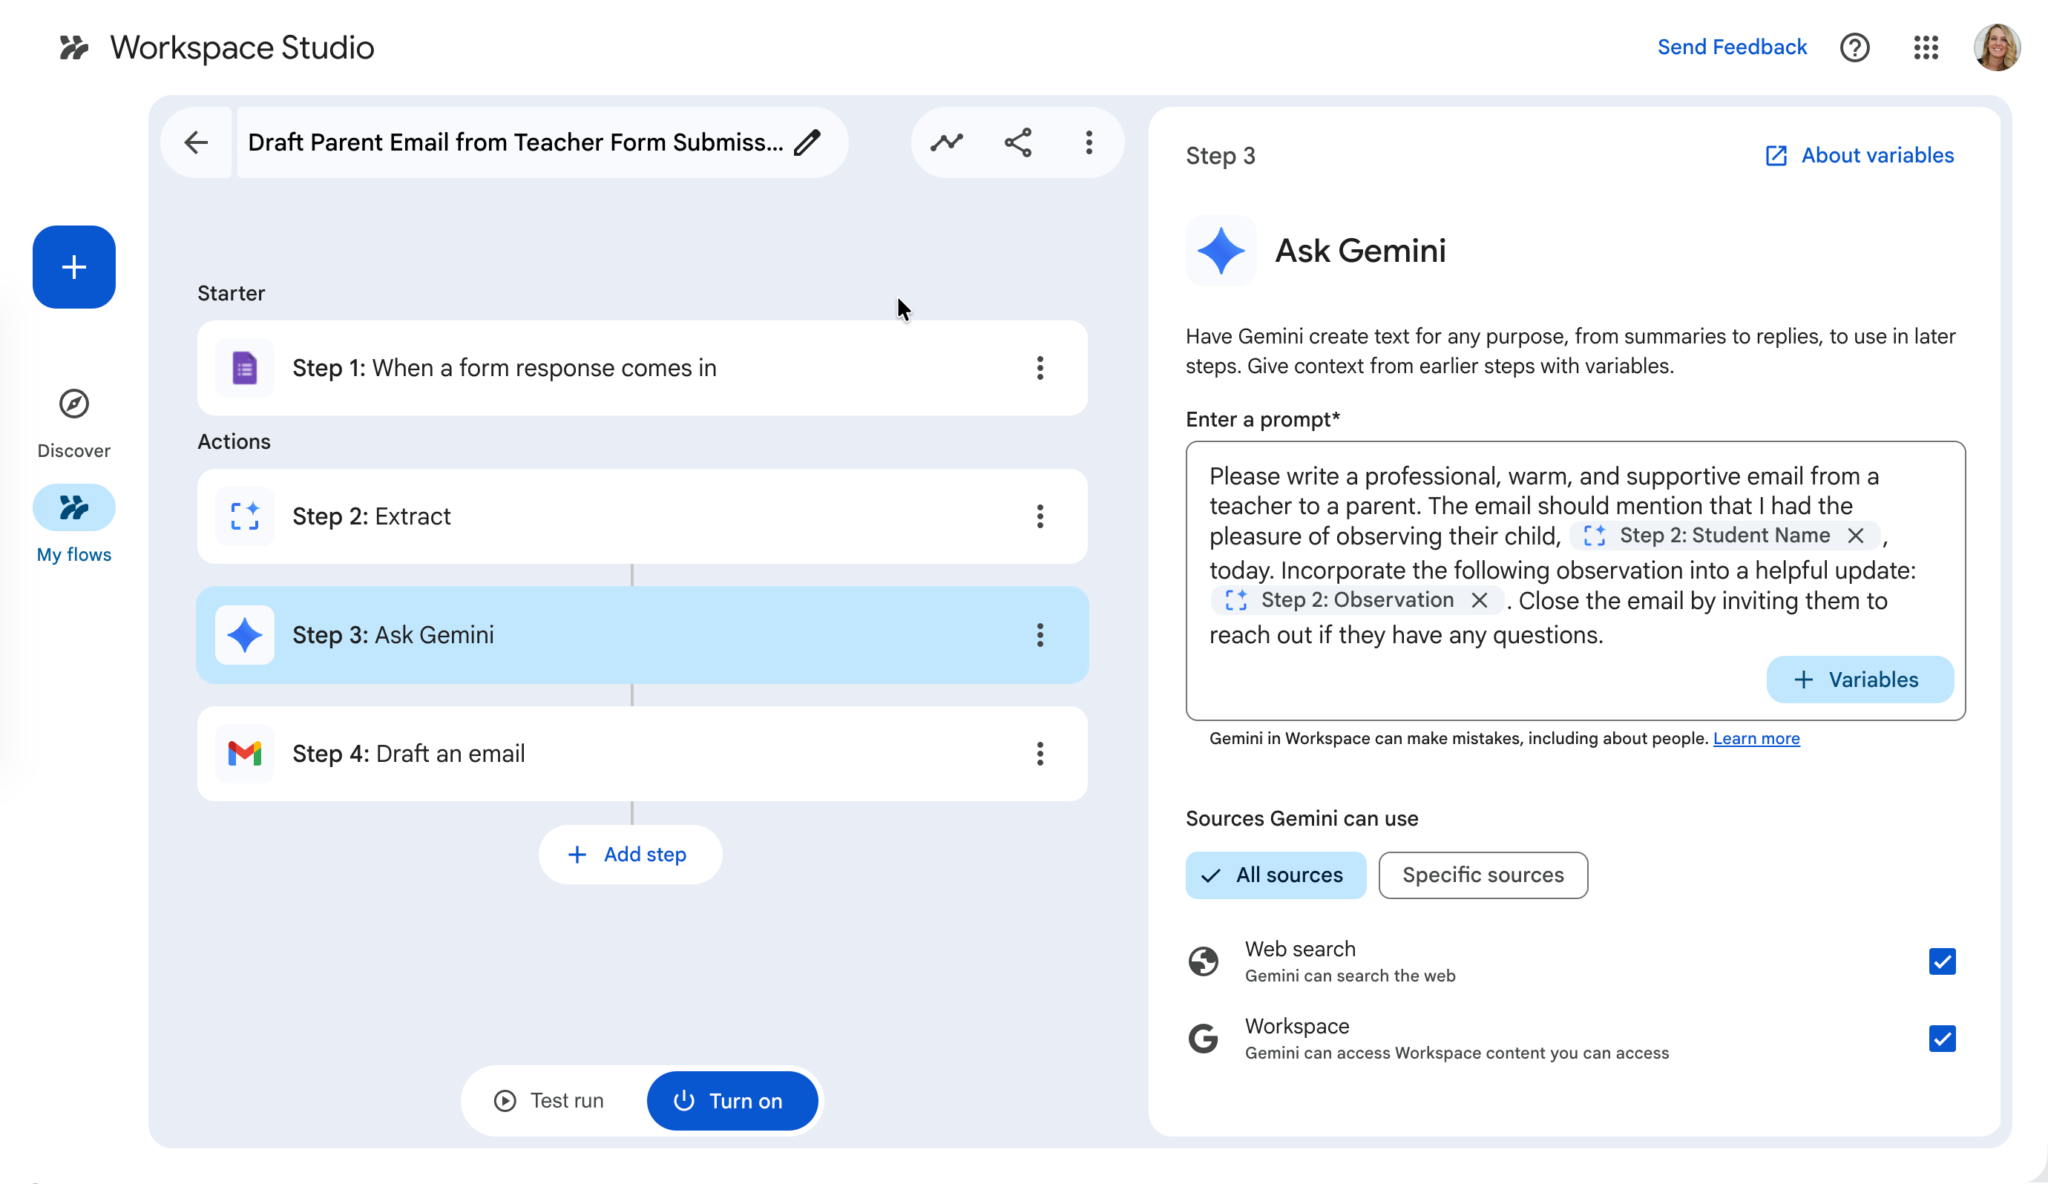This screenshot has height=1184, width=2048.
Task: Open Step 1 three-dot options menu
Action: coord(1040,368)
